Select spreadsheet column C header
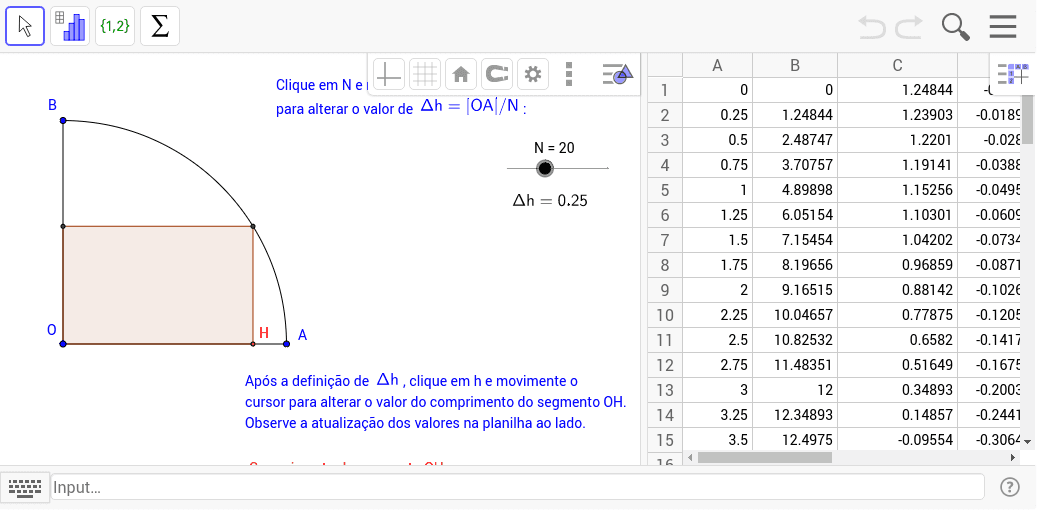 (x=897, y=65)
